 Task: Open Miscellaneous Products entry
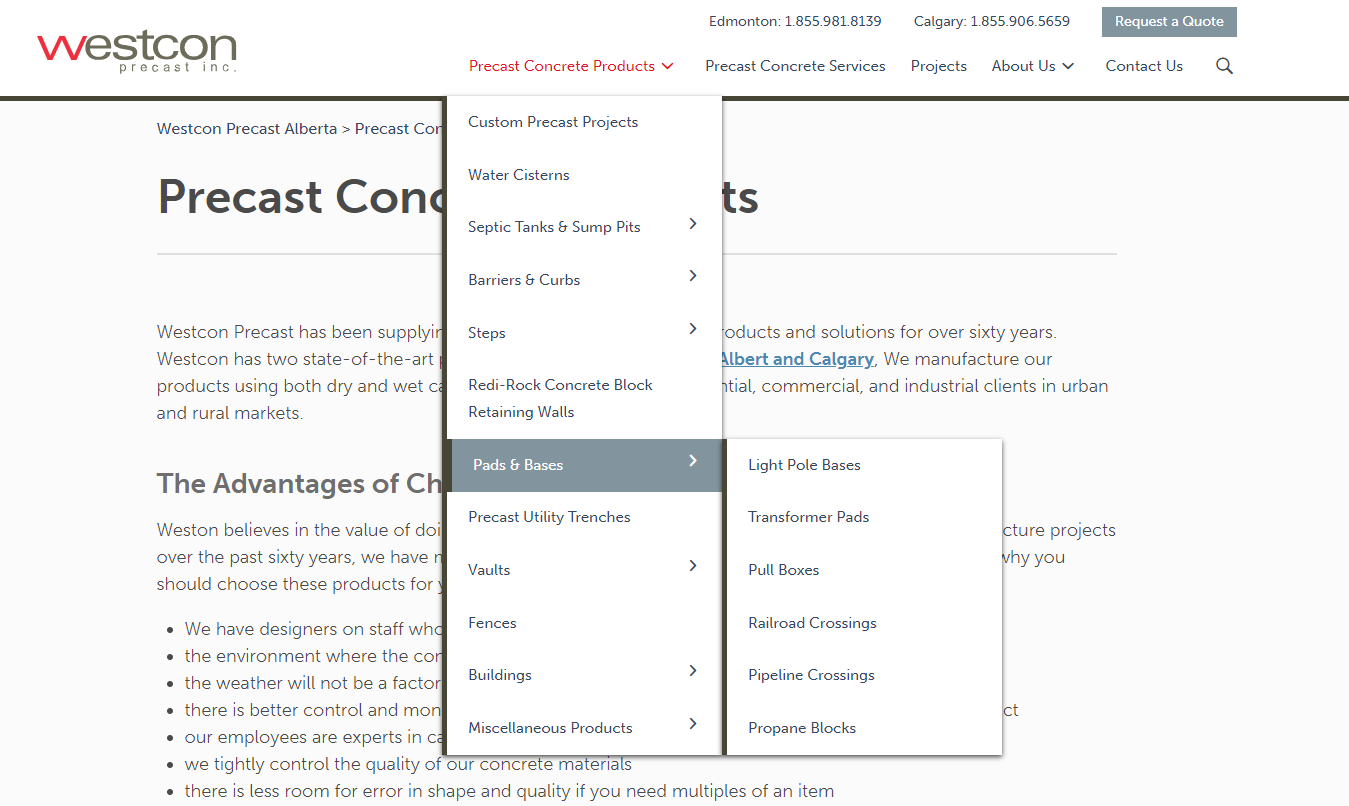(550, 728)
